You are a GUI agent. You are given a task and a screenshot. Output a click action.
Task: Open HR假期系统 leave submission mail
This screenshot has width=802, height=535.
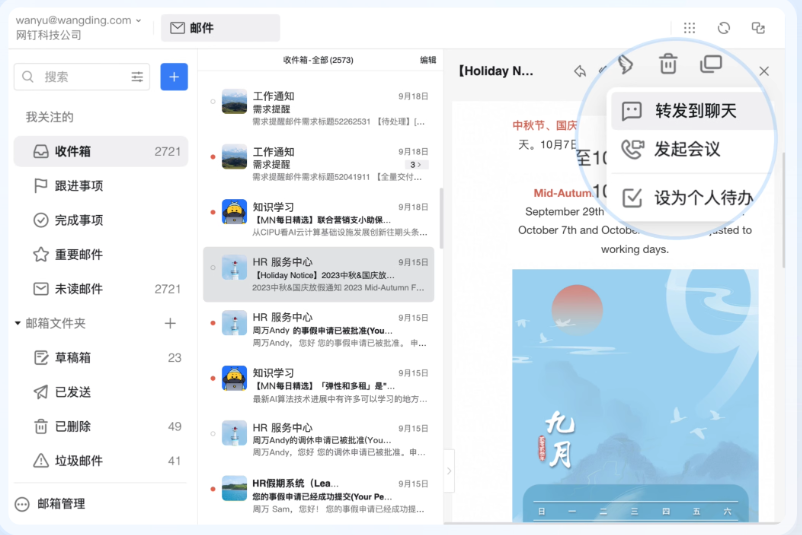(319, 496)
